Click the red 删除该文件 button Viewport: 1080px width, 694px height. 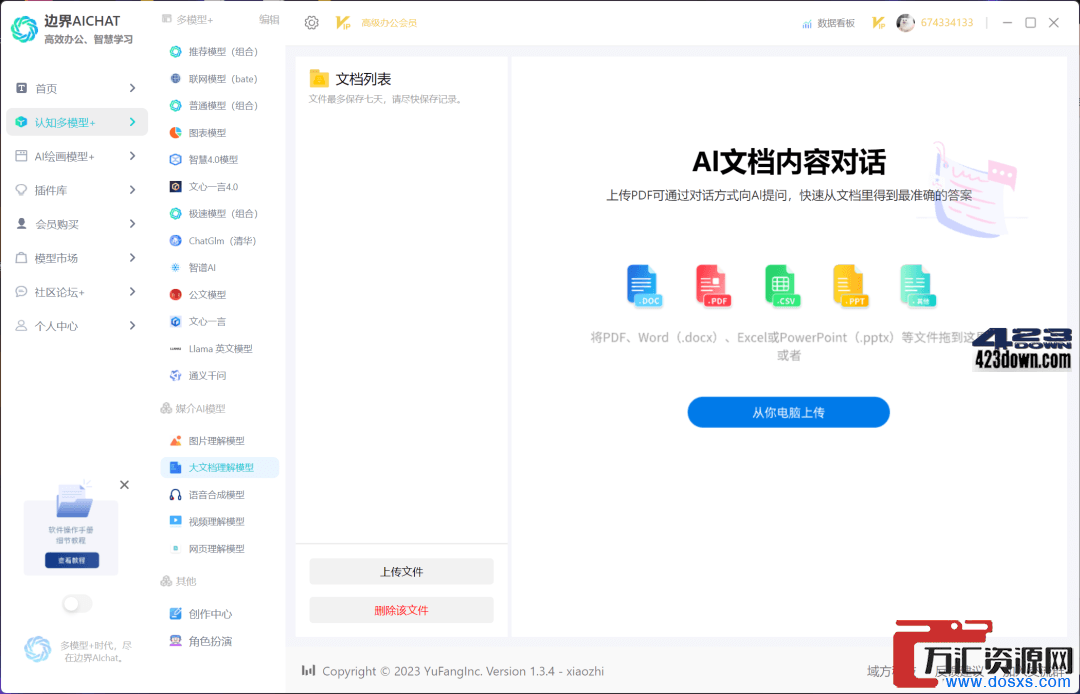pyautogui.click(x=402, y=610)
